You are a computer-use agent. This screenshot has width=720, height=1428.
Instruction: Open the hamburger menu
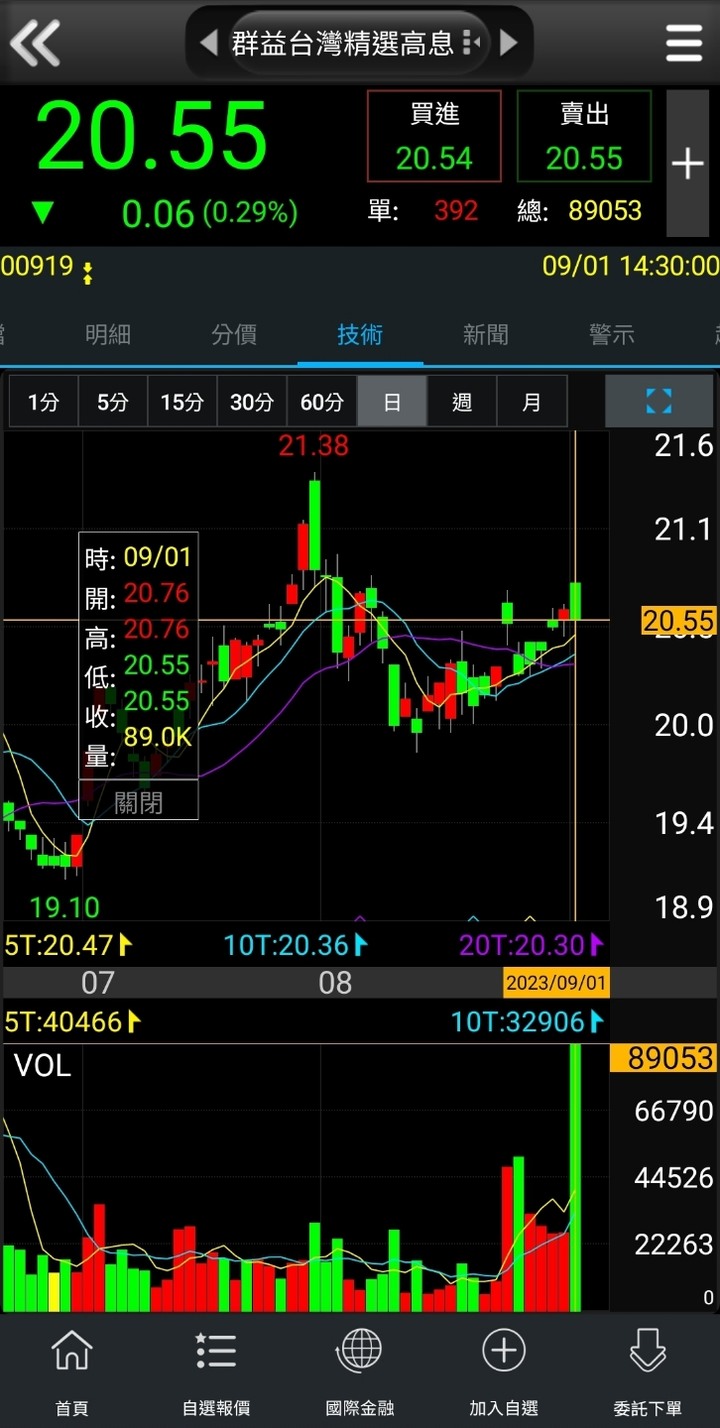(684, 43)
